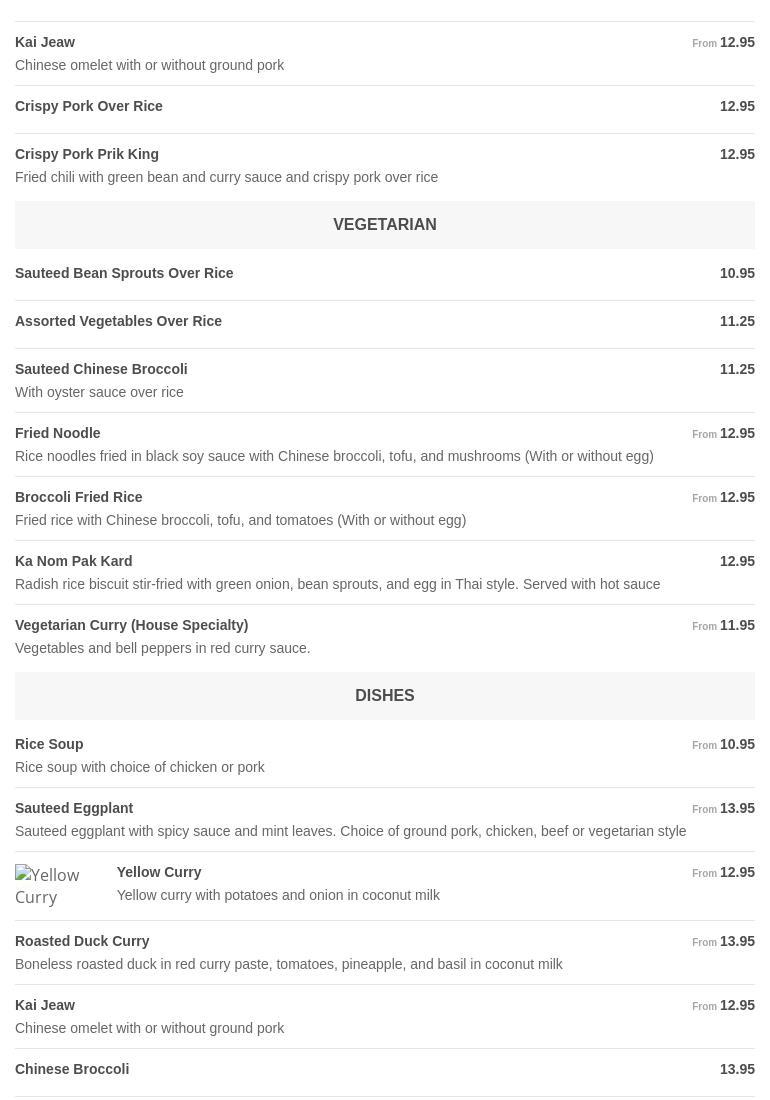Open Vegetarian Curry (House Specialty)
This screenshot has height=1100, width=770.
point(131,625)
